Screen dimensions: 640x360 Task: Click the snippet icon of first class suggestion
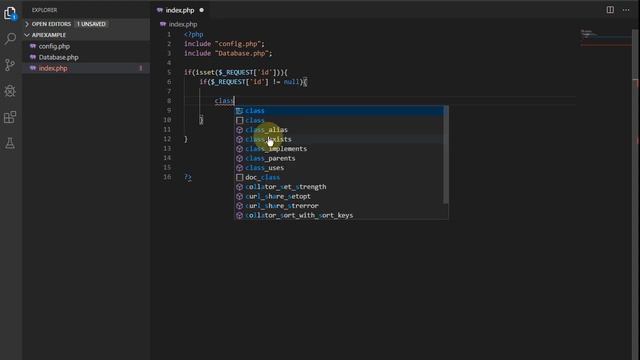[x=240, y=111]
